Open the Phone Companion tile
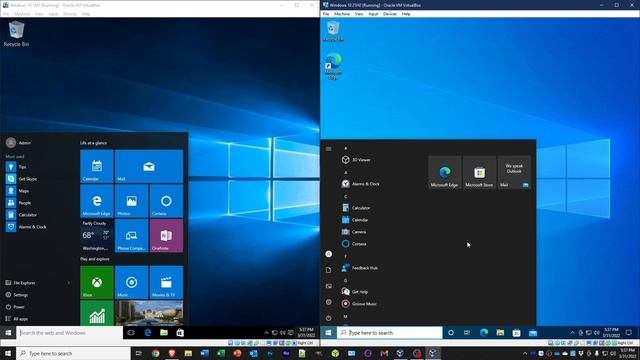This screenshot has width=640, height=360. tap(131, 236)
